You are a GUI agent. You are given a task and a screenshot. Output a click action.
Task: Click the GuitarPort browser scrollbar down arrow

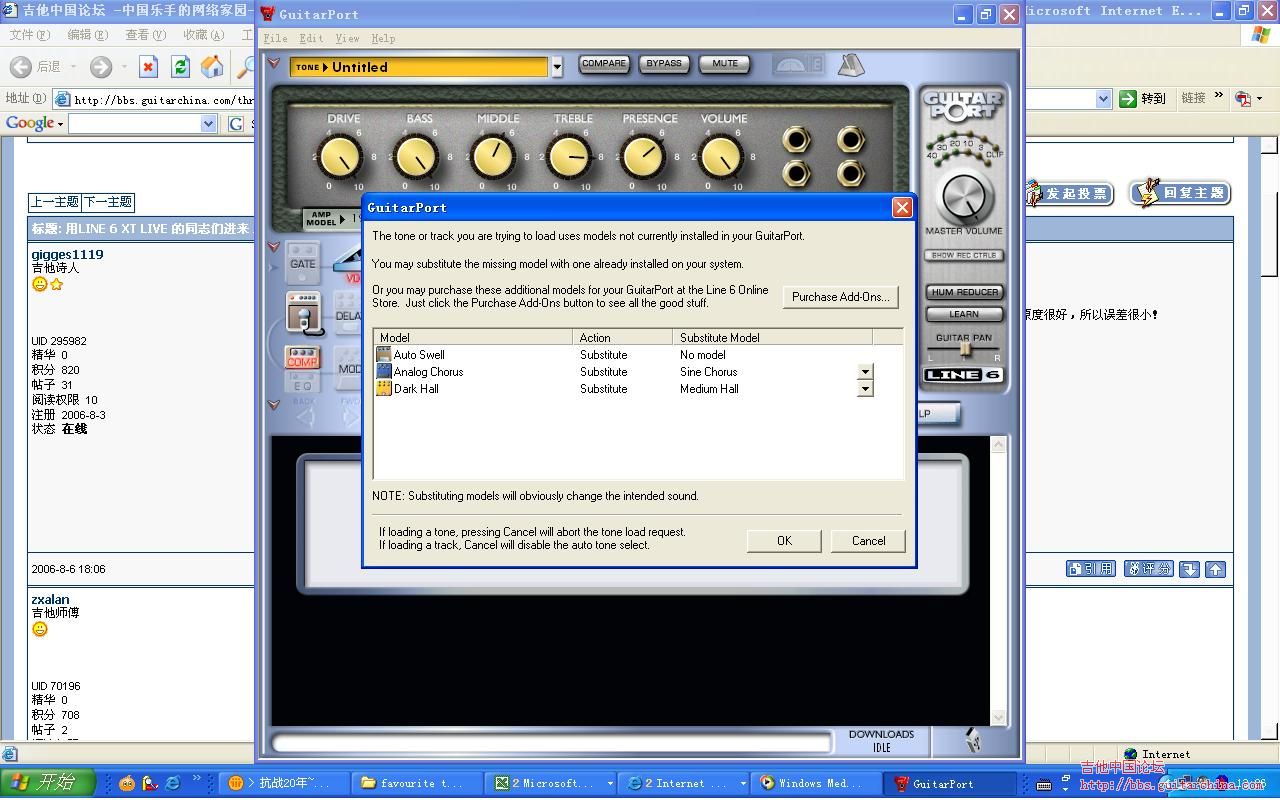[998, 718]
